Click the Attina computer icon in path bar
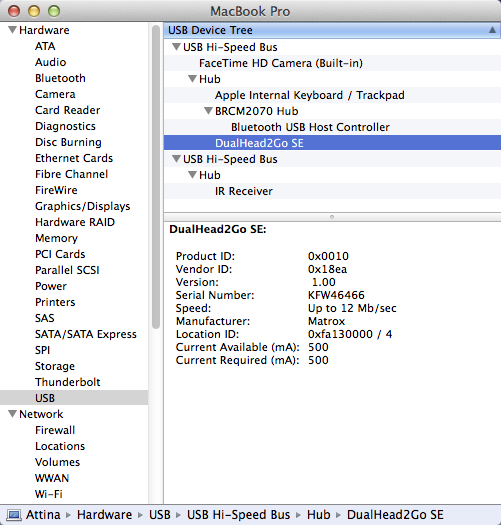 14,515
